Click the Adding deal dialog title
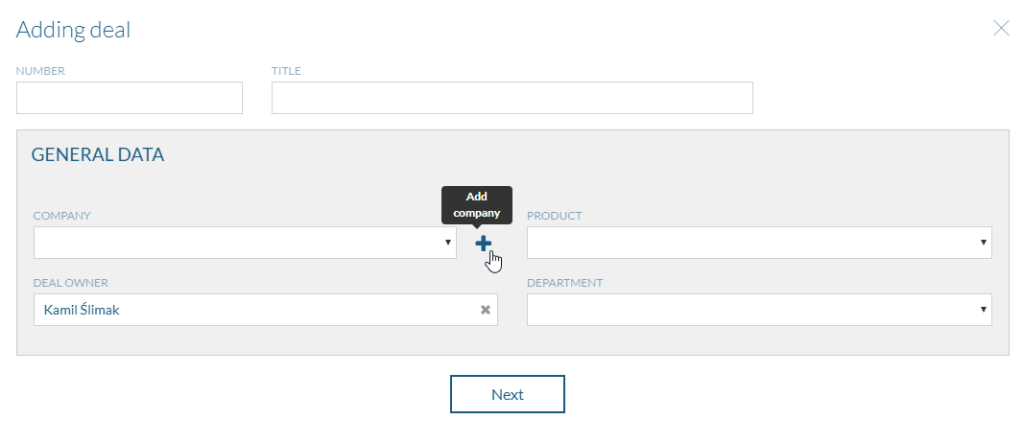 tap(73, 29)
